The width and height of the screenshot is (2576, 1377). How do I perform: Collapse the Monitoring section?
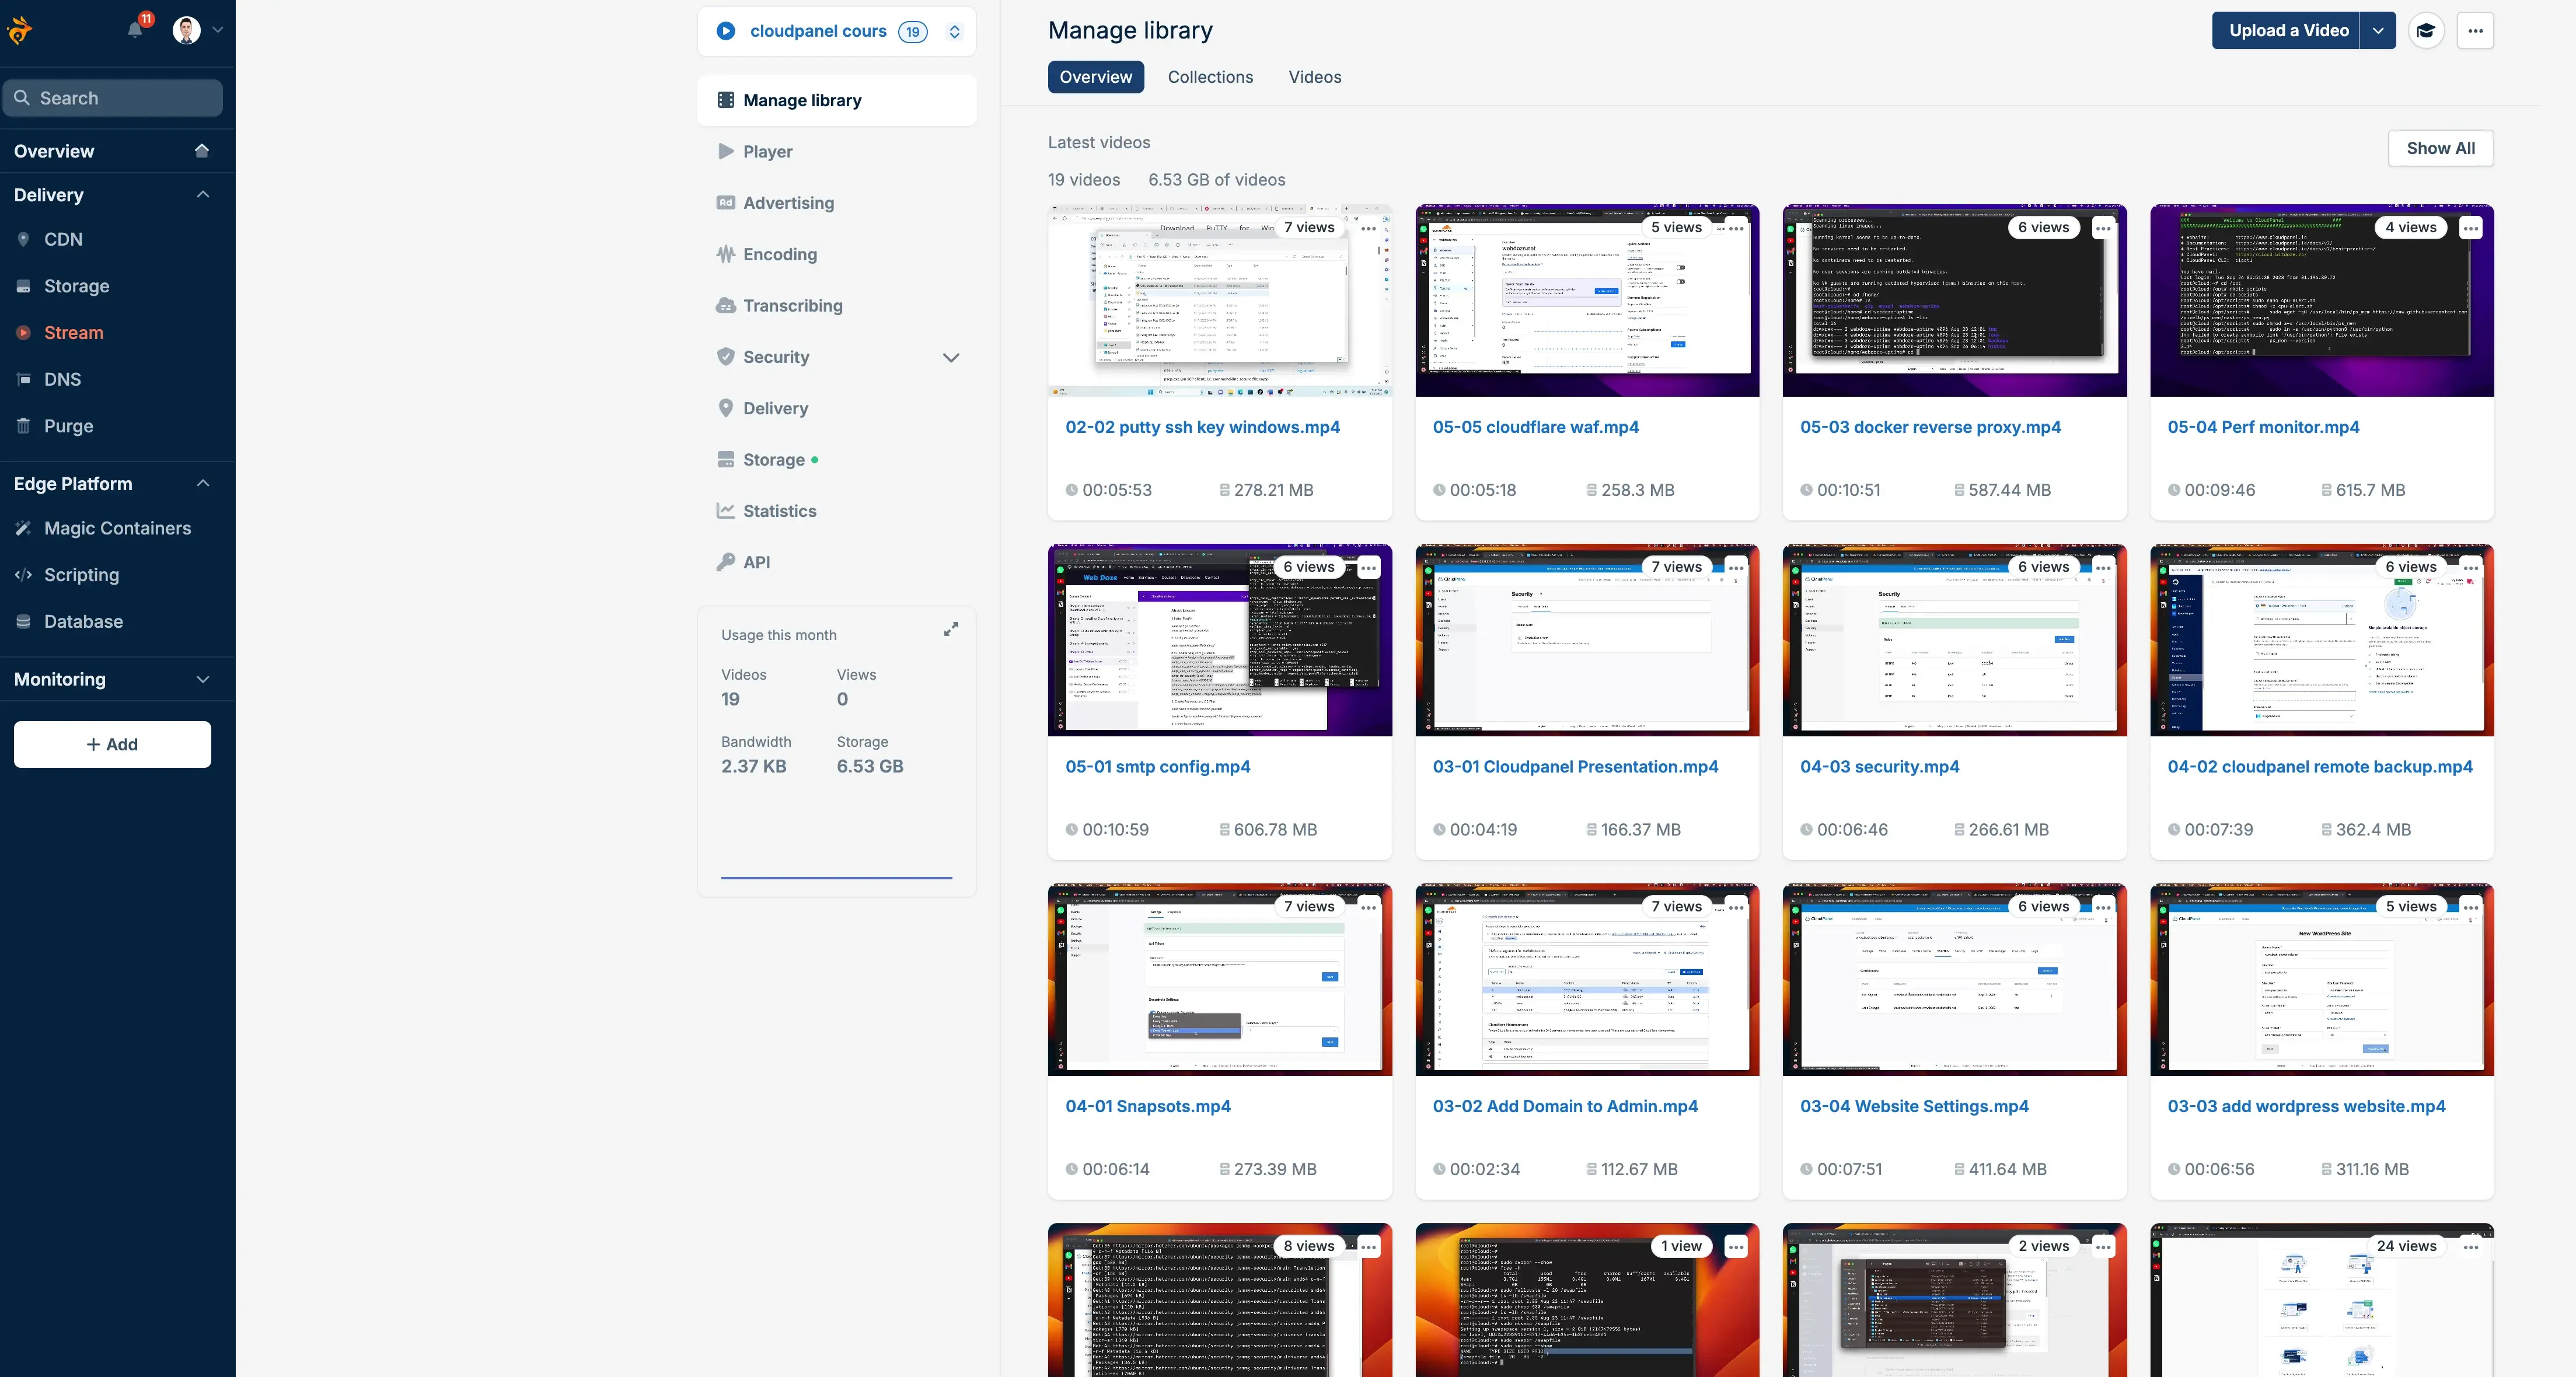(203, 679)
